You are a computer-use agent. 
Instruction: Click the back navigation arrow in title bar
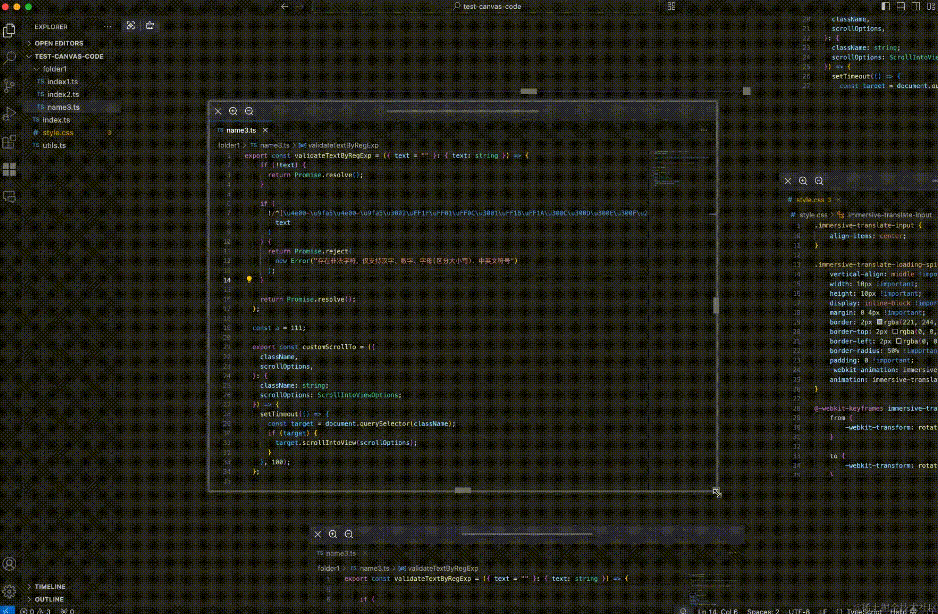click(284, 7)
